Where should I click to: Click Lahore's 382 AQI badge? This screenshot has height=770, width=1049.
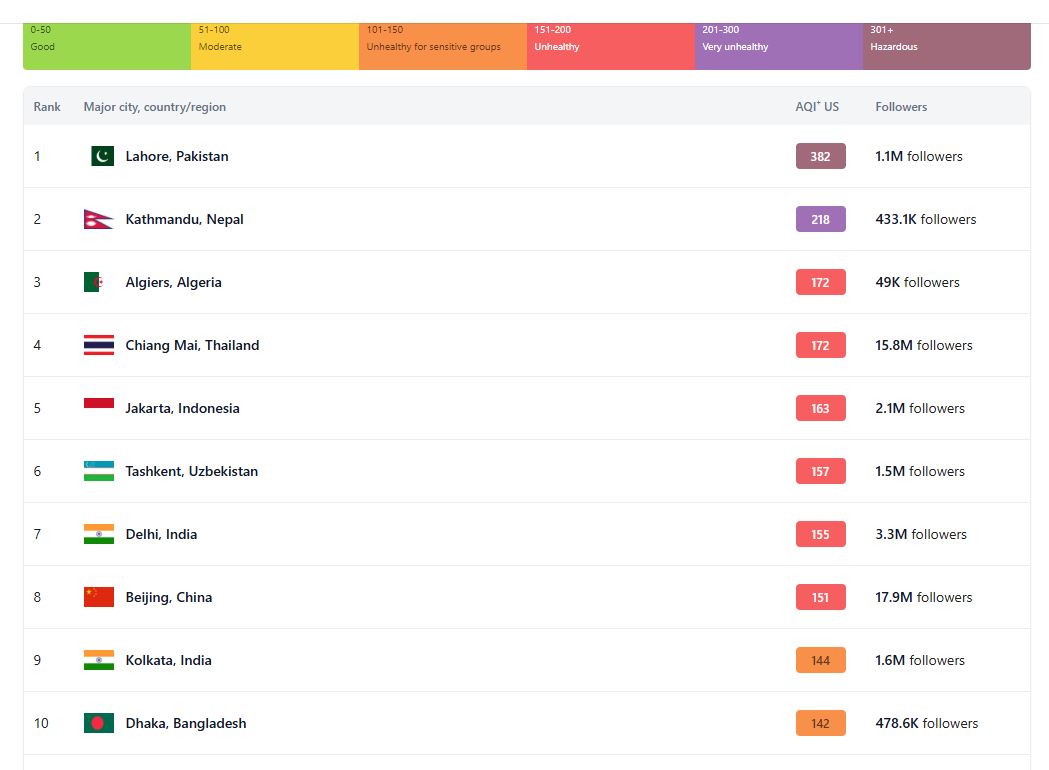pos(820,156)
